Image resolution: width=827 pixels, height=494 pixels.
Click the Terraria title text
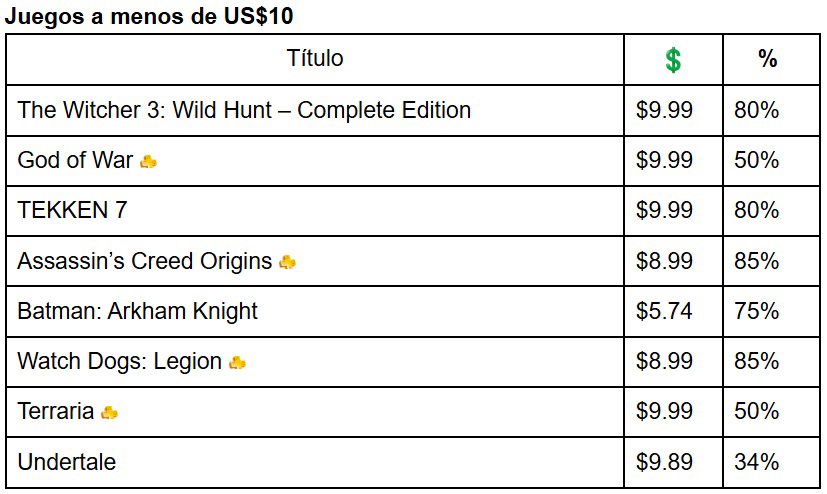55,411
